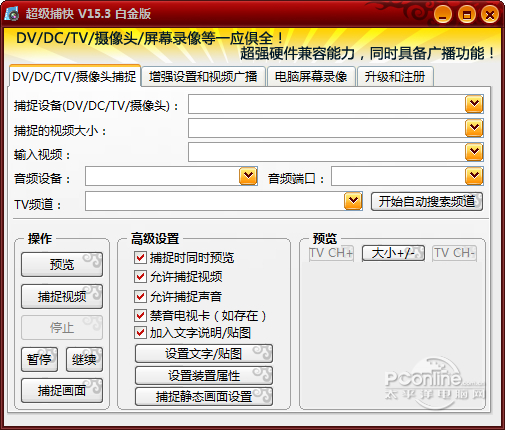Start 开始自动搜索频道 channel search
This screenshot has width=505, height=430.
point(427,201)
